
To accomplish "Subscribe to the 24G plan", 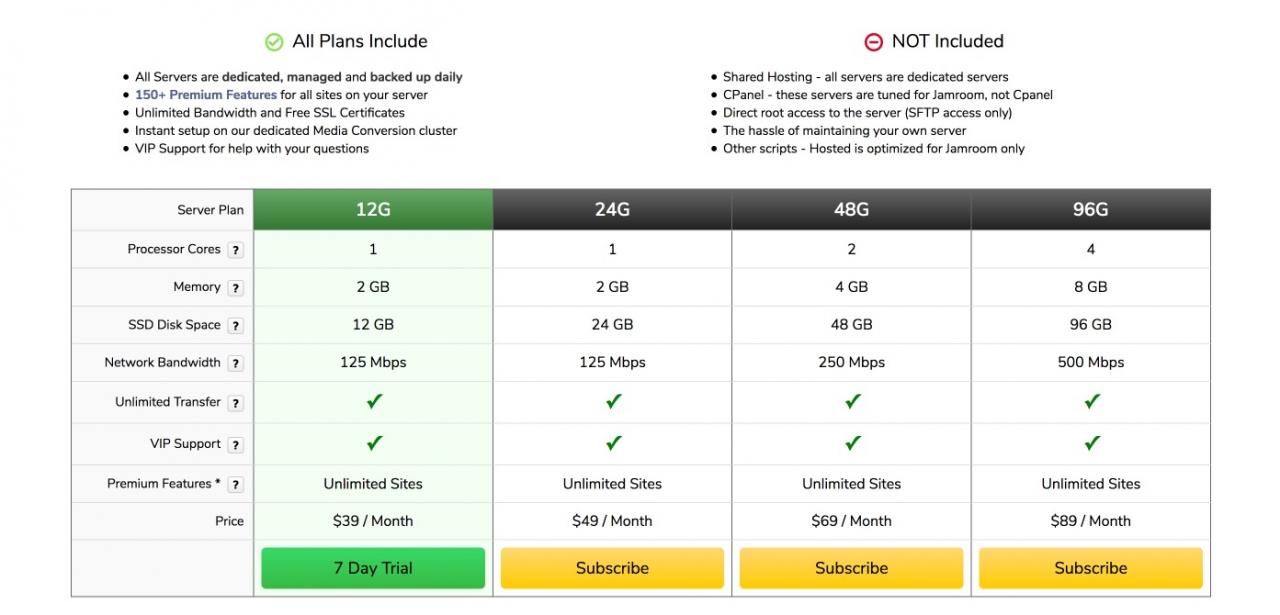I will [x=612, y=568].
